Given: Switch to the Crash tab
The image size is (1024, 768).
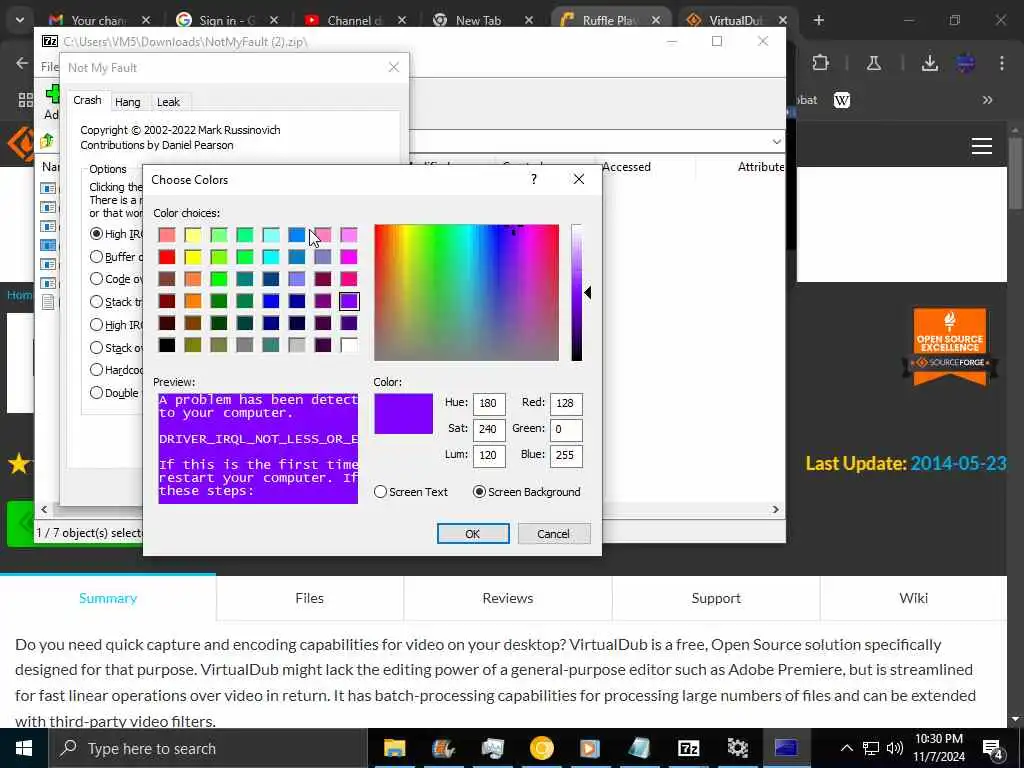Looking at the screenshot, I should 87,100.
